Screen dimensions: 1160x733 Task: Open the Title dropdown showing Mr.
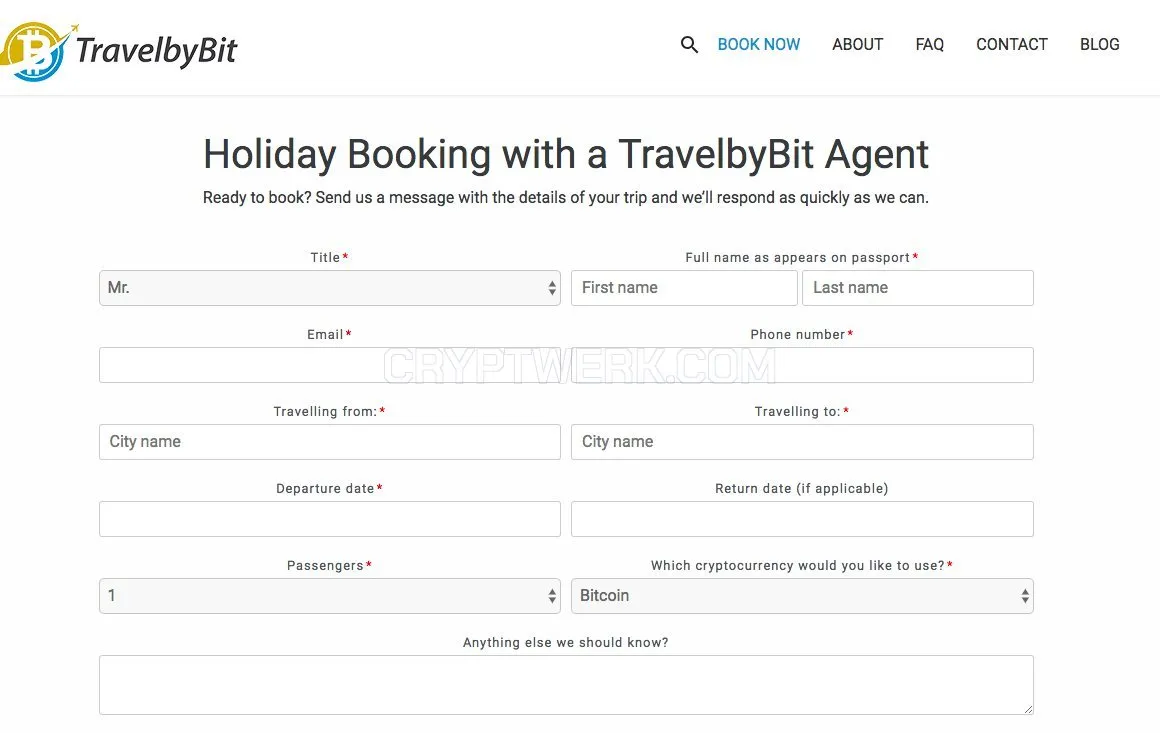[330, 288]
